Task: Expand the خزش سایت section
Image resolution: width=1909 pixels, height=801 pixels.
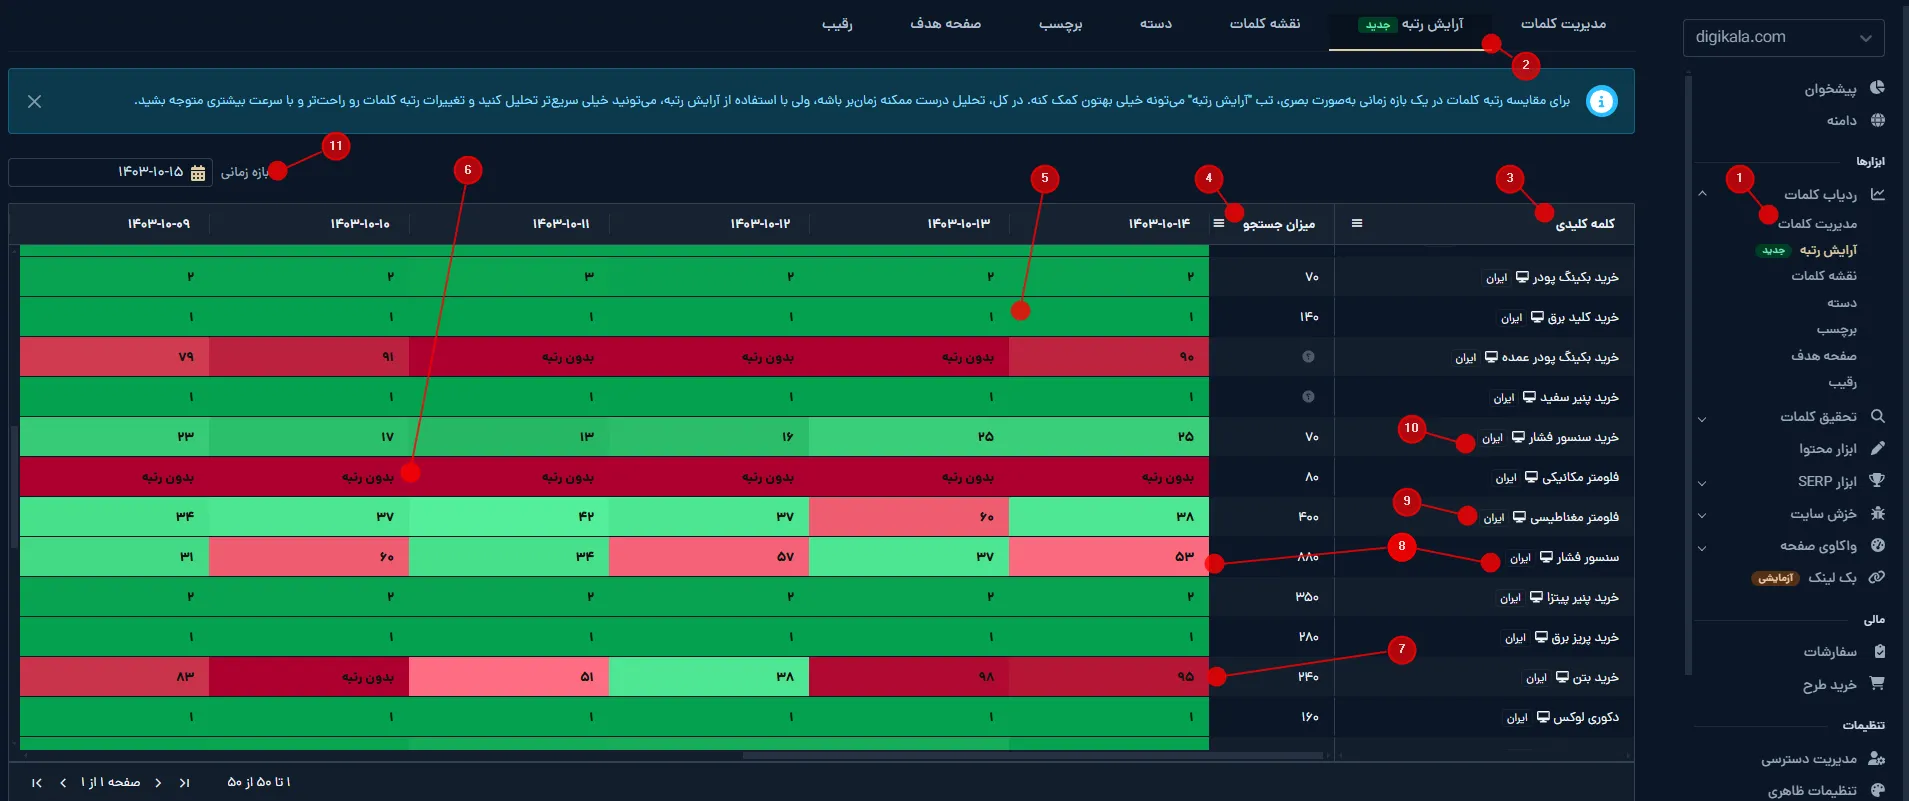Action: (x=1702, y=515)
